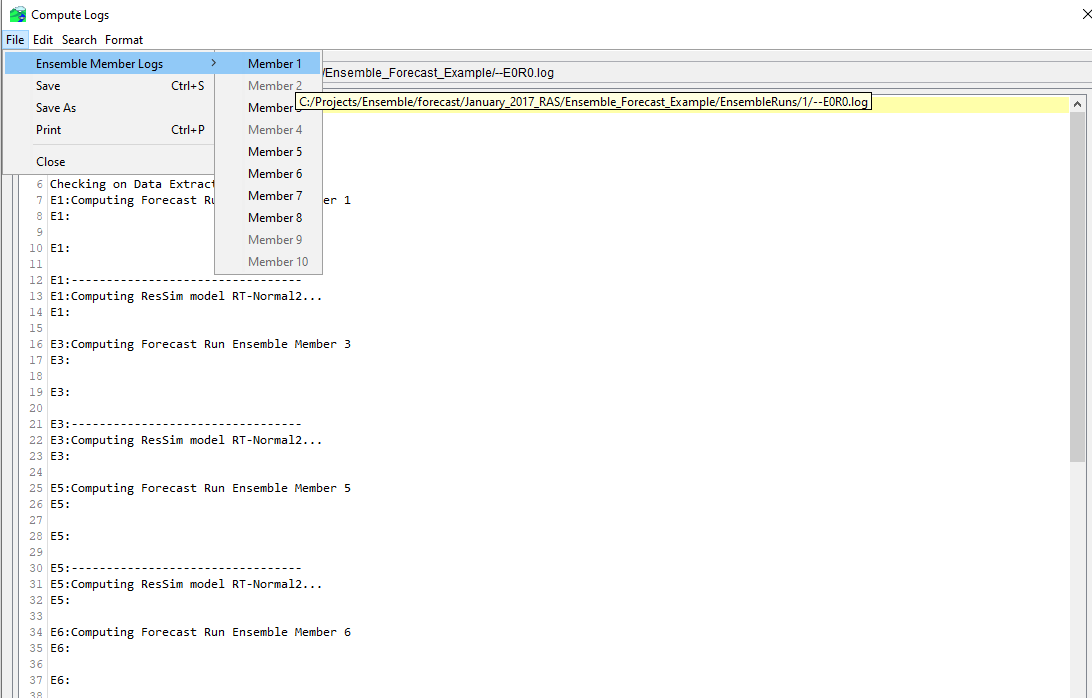This screenshot has width=1092, height=698.
Task: Open the Member 8 log
Action: [274, 217]
